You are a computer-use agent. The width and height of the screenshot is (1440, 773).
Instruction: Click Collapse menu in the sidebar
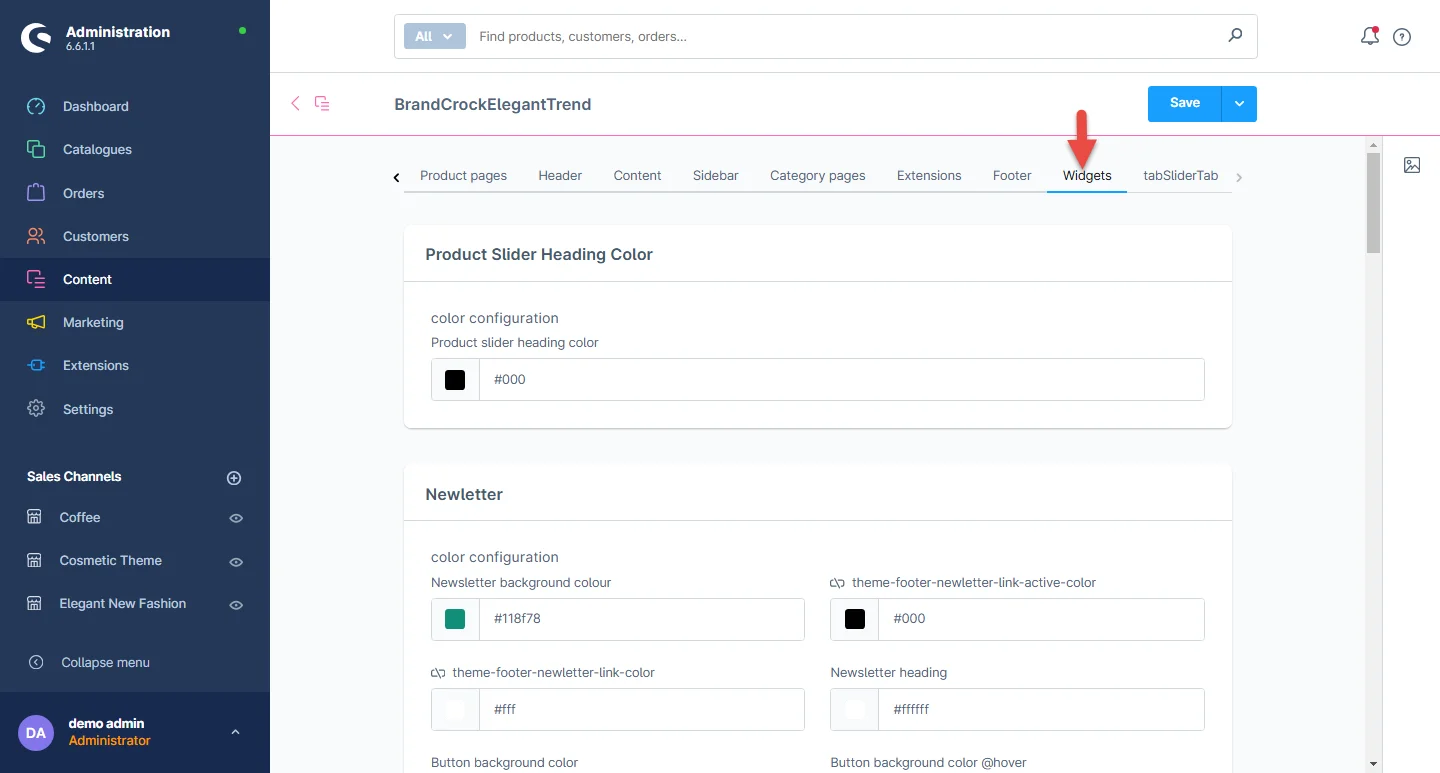[105, 662]
